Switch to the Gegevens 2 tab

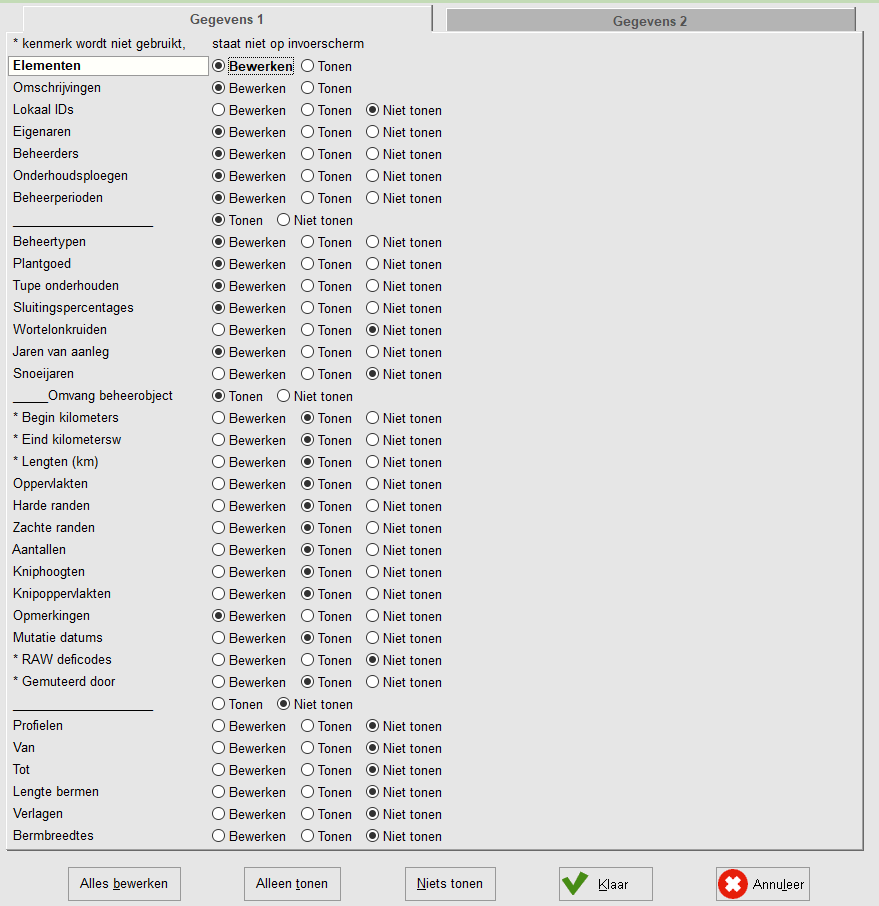(x=650, y=21)
